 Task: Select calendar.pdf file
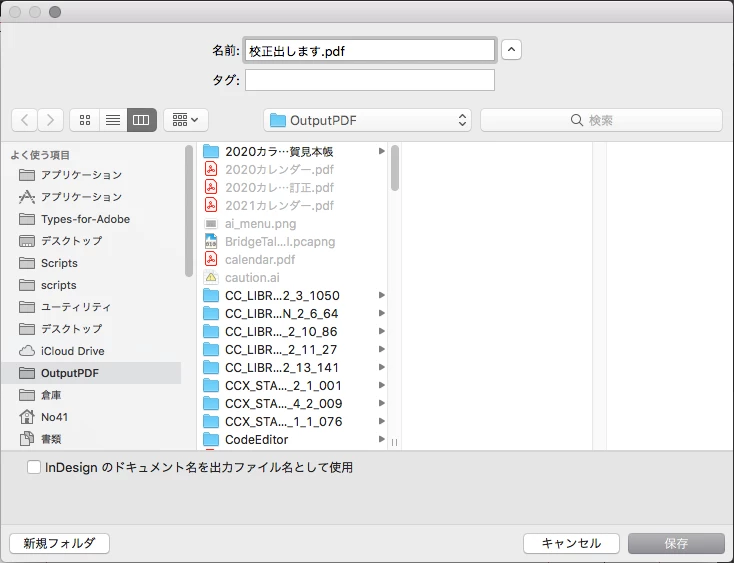coord(293,260)
